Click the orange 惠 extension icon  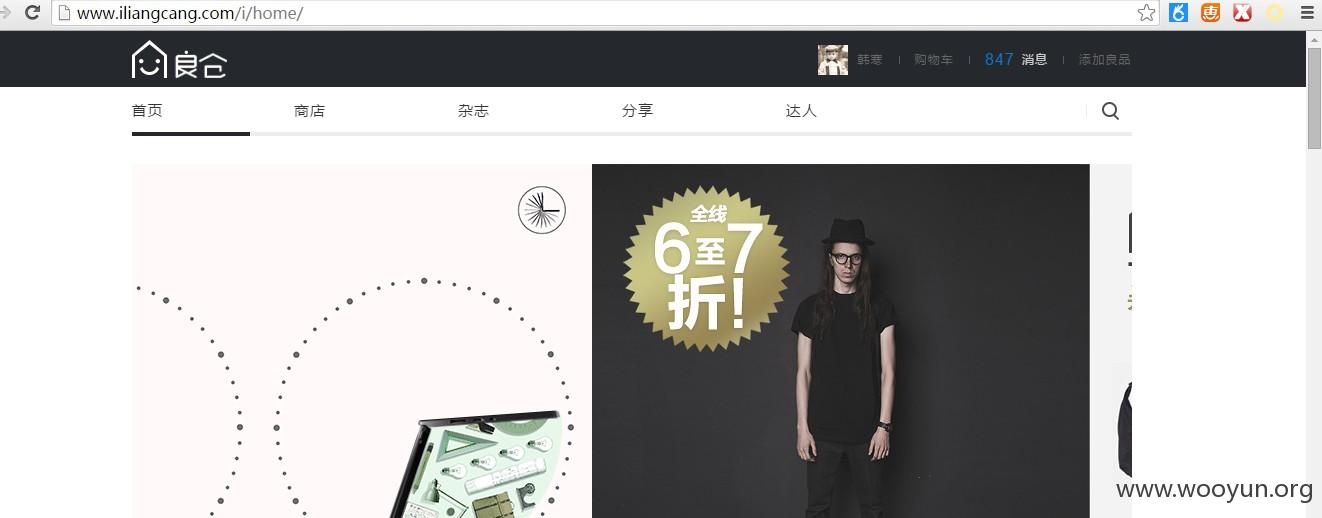(1210, 13)
